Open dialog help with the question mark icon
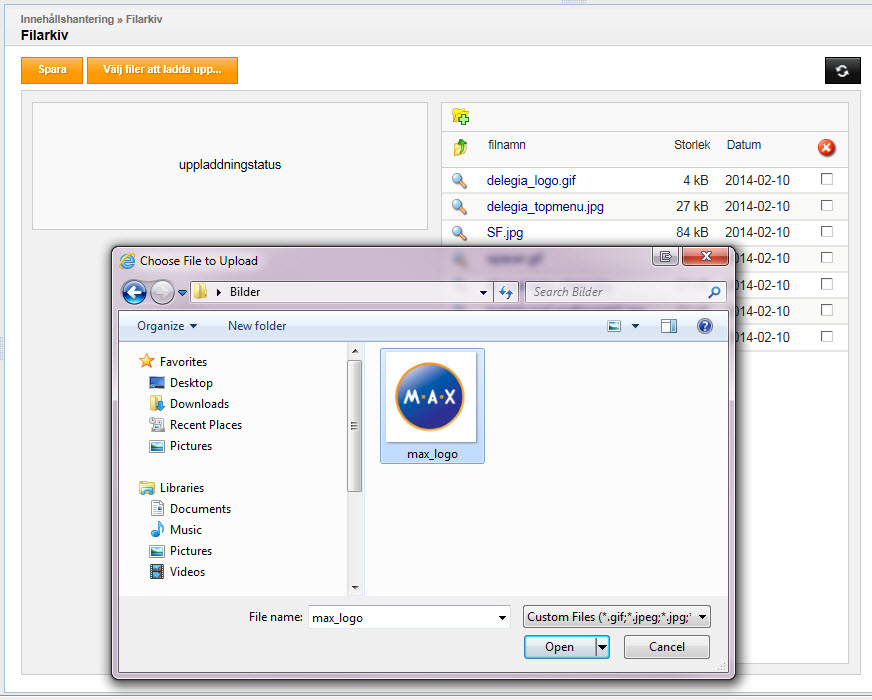The image size is (872, 700). coord(705,326)
